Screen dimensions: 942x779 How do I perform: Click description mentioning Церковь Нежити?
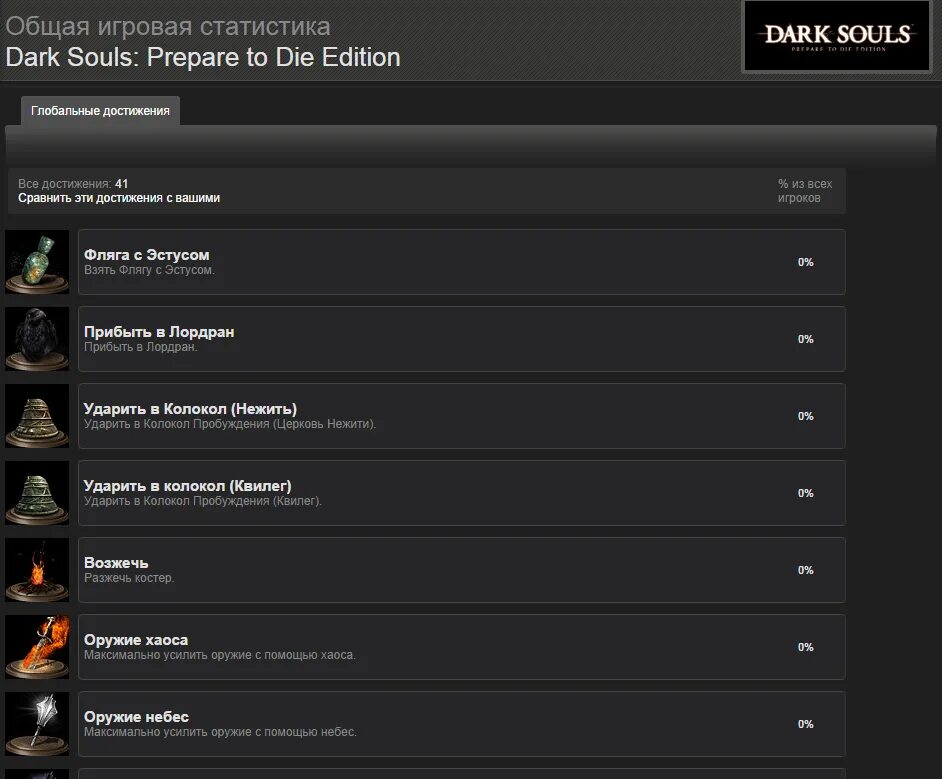(x=230, y=424)
